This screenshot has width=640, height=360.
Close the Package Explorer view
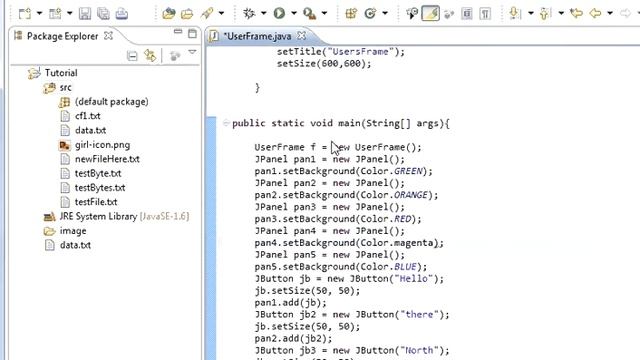[x=108, y=36]
